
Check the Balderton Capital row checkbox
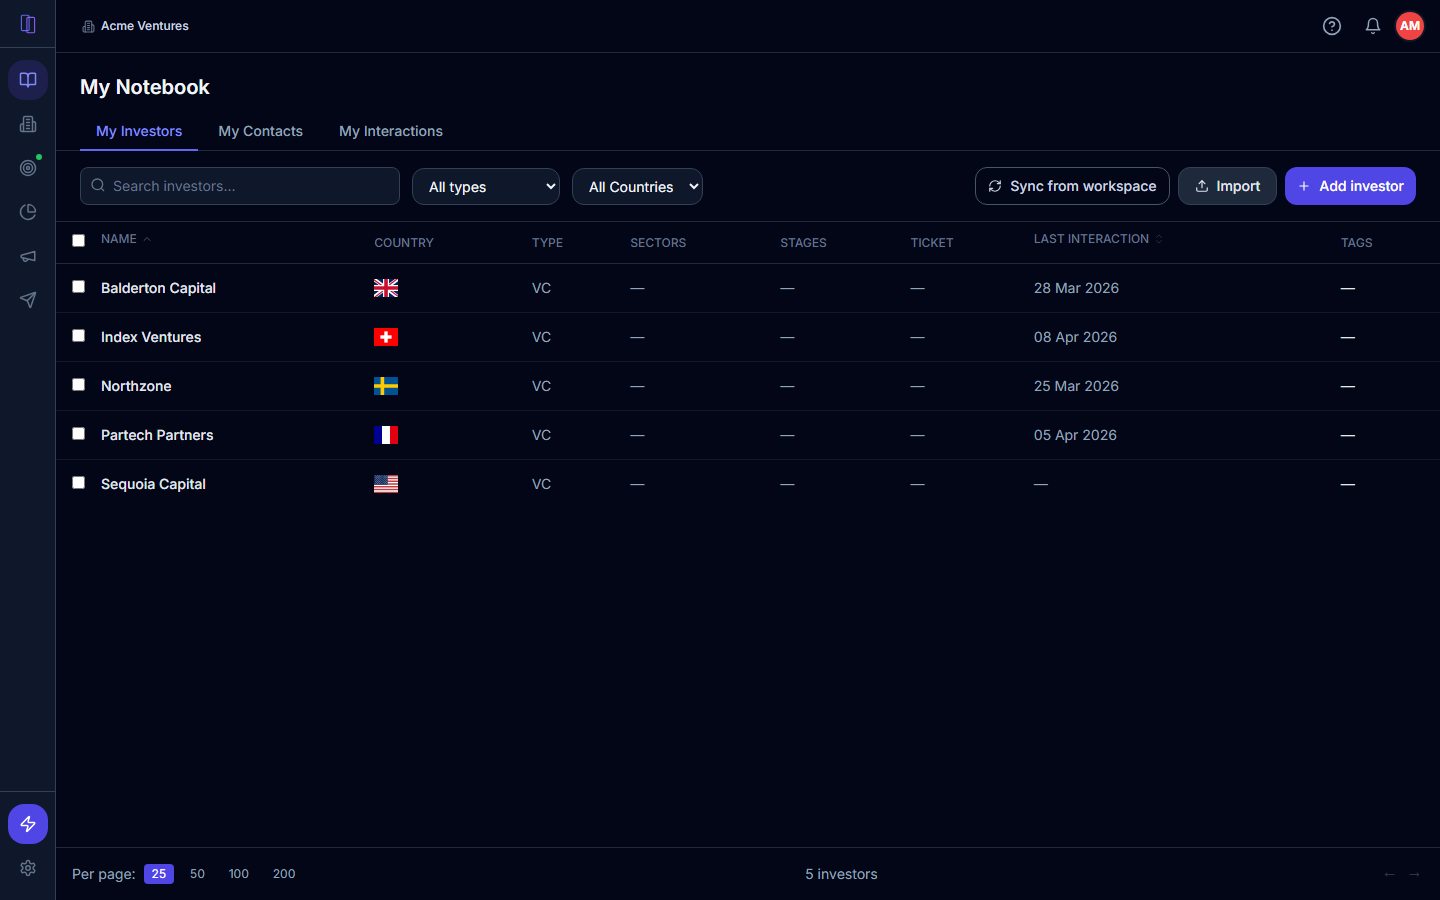[78, 287]
